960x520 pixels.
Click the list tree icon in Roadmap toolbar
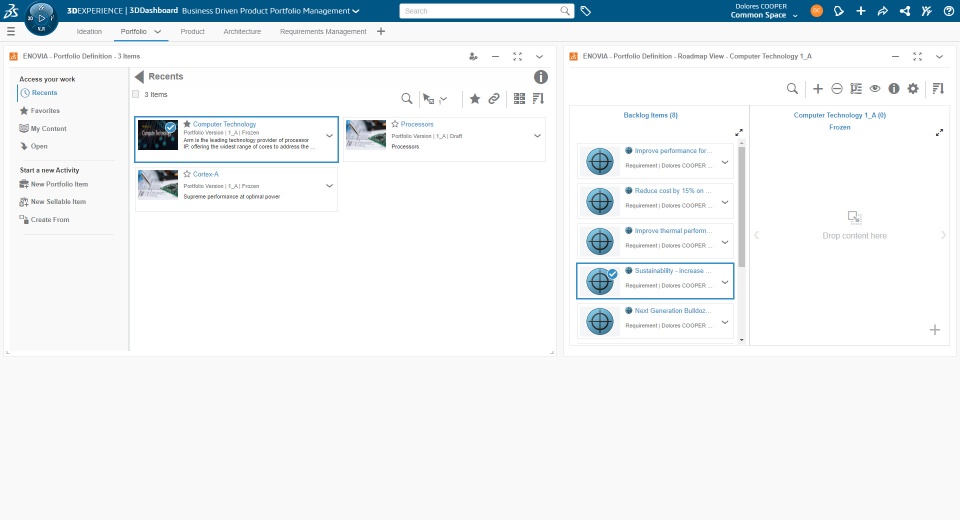[856, 89]
